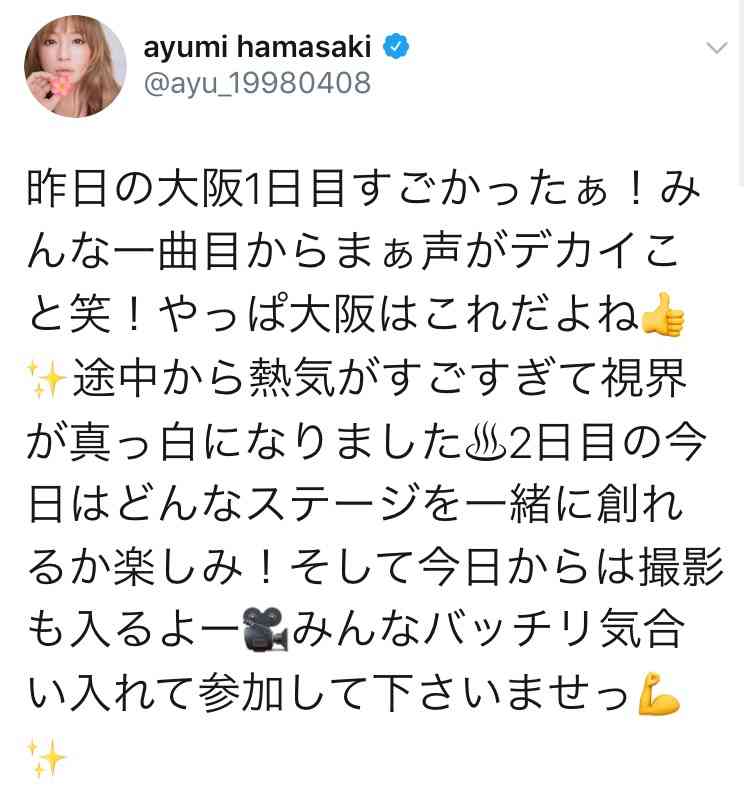The width and height of the screenshot is (750, 804).
Task: Open ayumi hamasaki's profile picture
Action: point(75,66)
